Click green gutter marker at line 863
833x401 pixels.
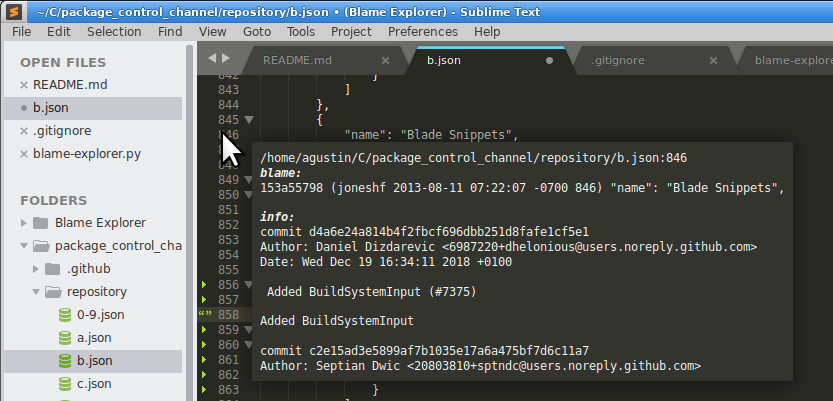tap(204, 390)
